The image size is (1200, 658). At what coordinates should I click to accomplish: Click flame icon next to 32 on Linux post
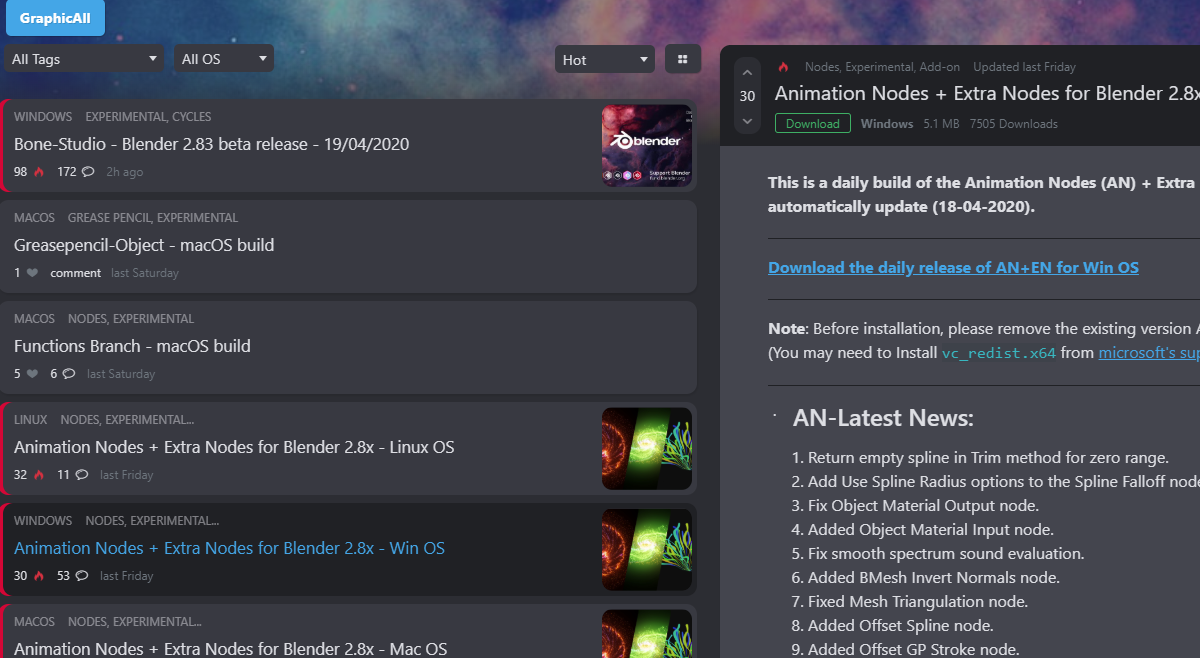(x=39, y=475)
